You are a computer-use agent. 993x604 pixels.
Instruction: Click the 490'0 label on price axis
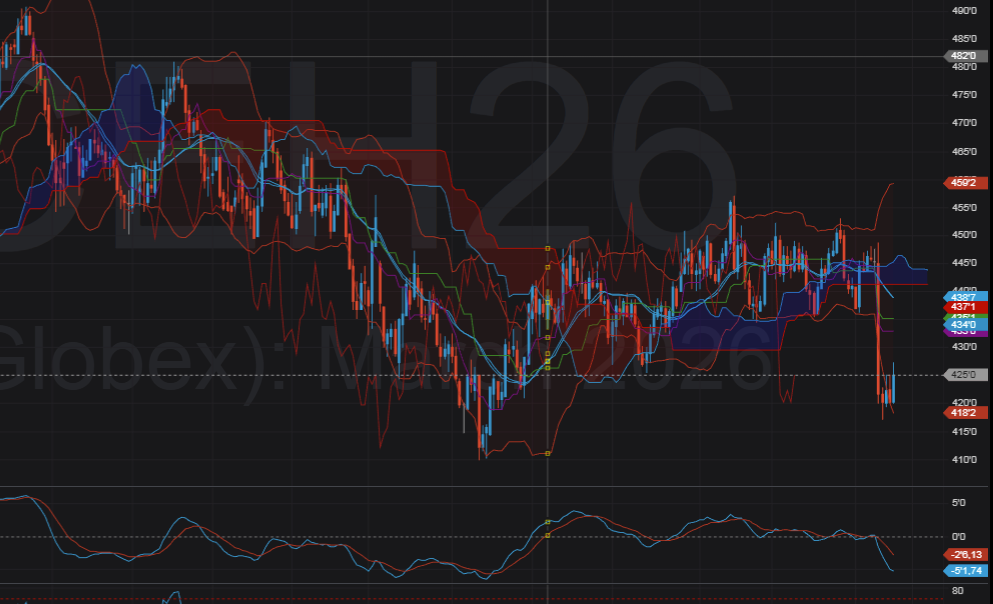pos(964,11)
